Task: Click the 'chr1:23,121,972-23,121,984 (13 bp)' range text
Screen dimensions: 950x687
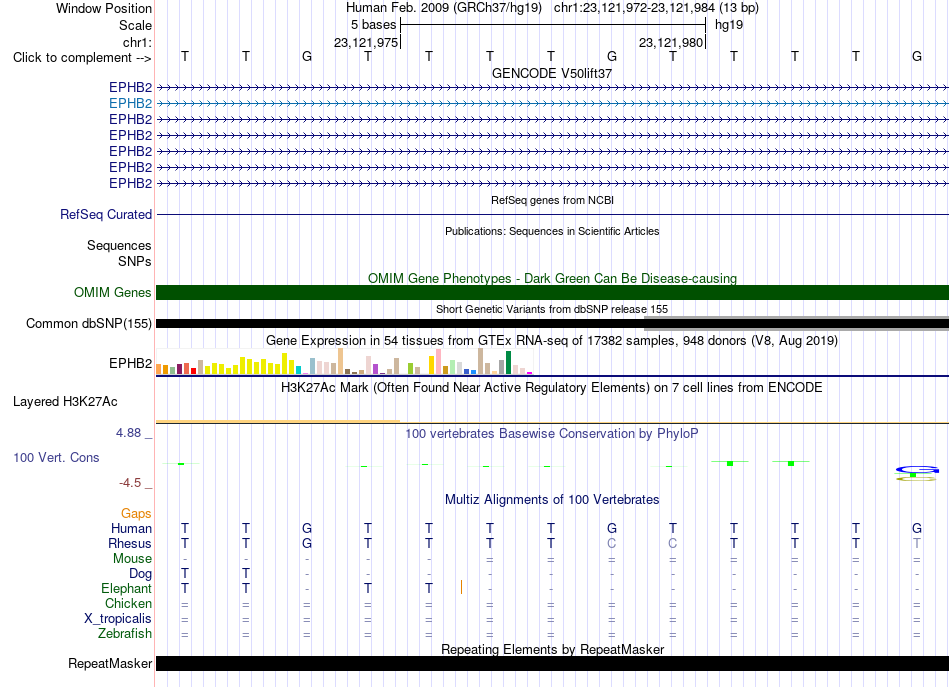Action: point(656,8)
